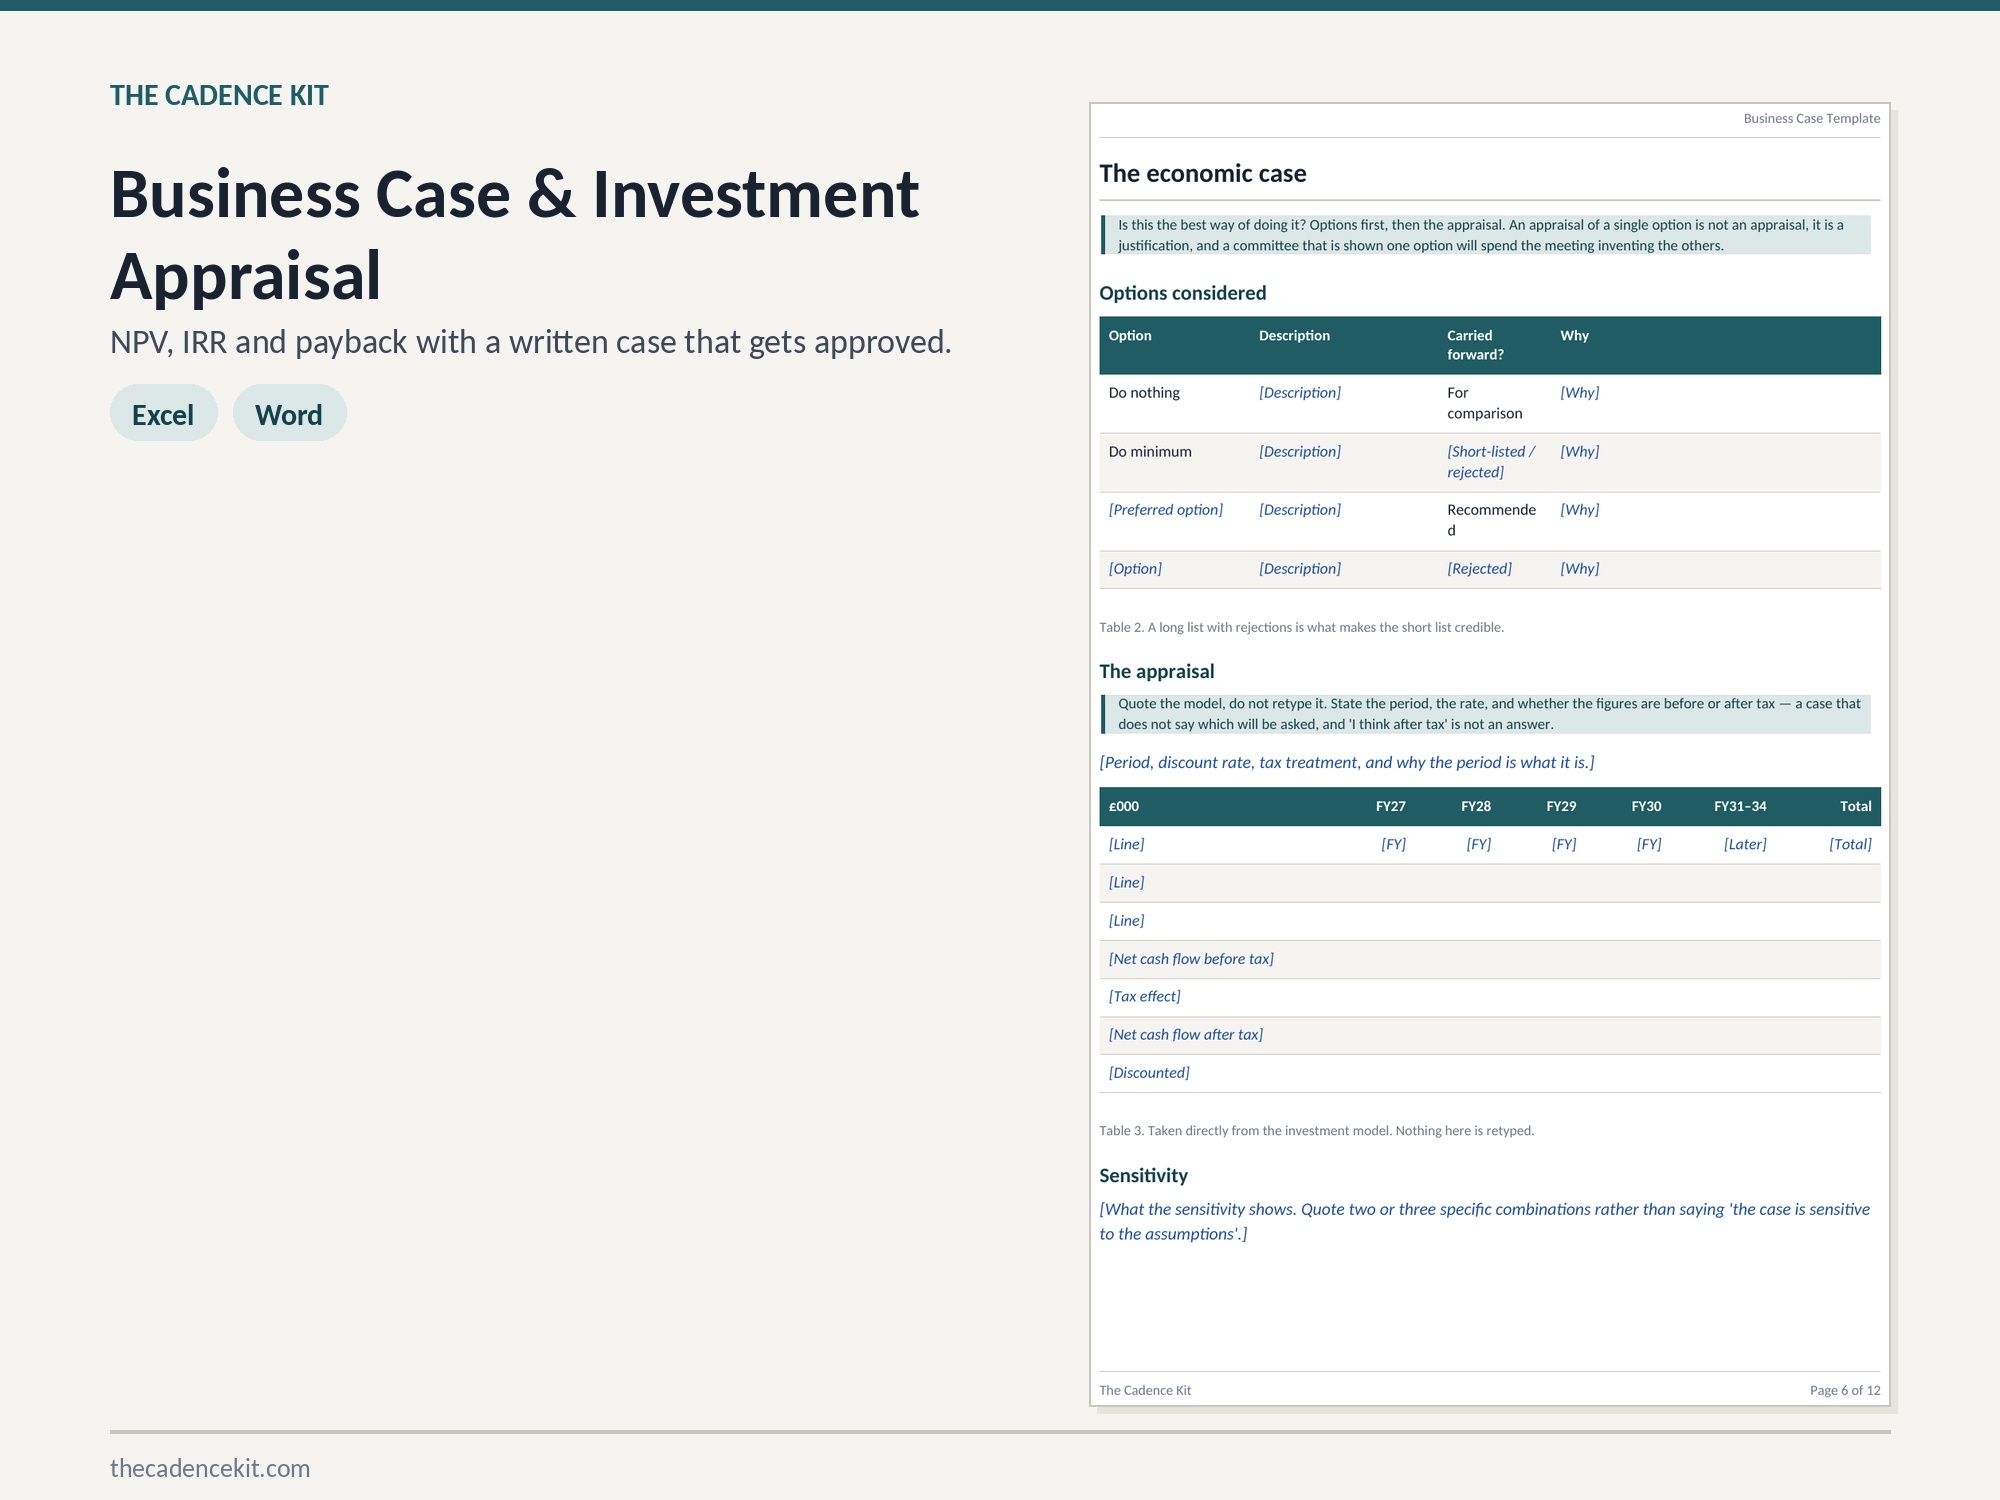Select the '[Preferred option]' placeholder cell

coord(1166,510)
